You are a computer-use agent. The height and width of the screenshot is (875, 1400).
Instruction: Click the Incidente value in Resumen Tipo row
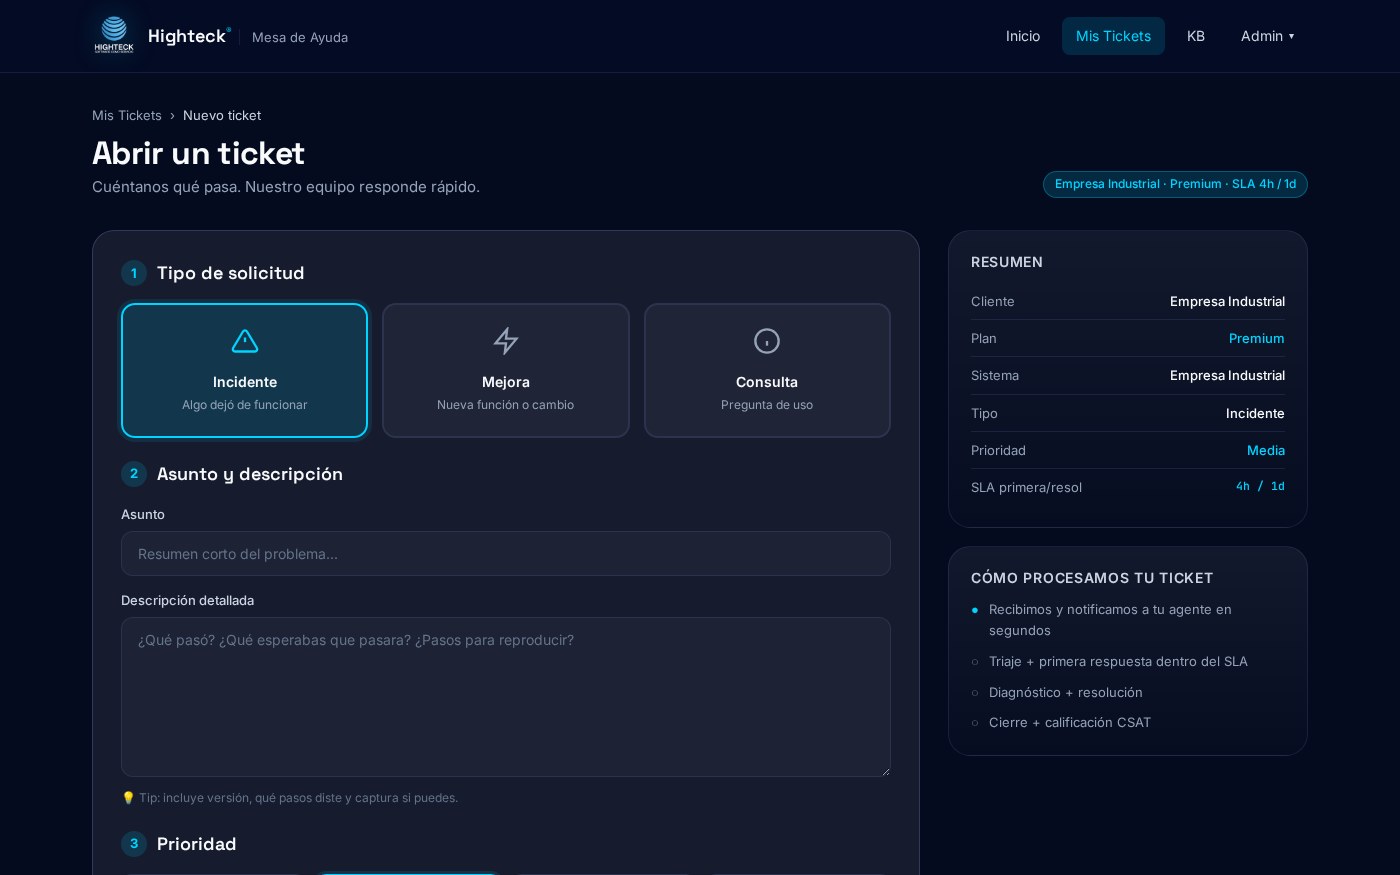pos(1255,413)
